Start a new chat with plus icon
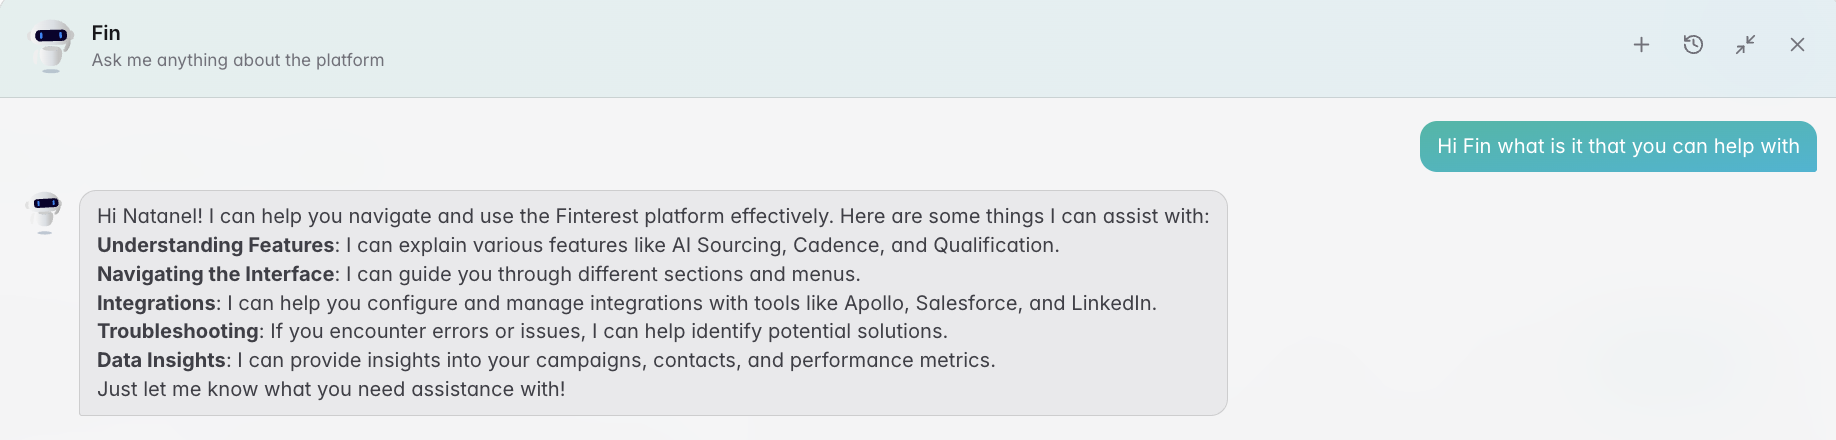 pos(1641,45)
